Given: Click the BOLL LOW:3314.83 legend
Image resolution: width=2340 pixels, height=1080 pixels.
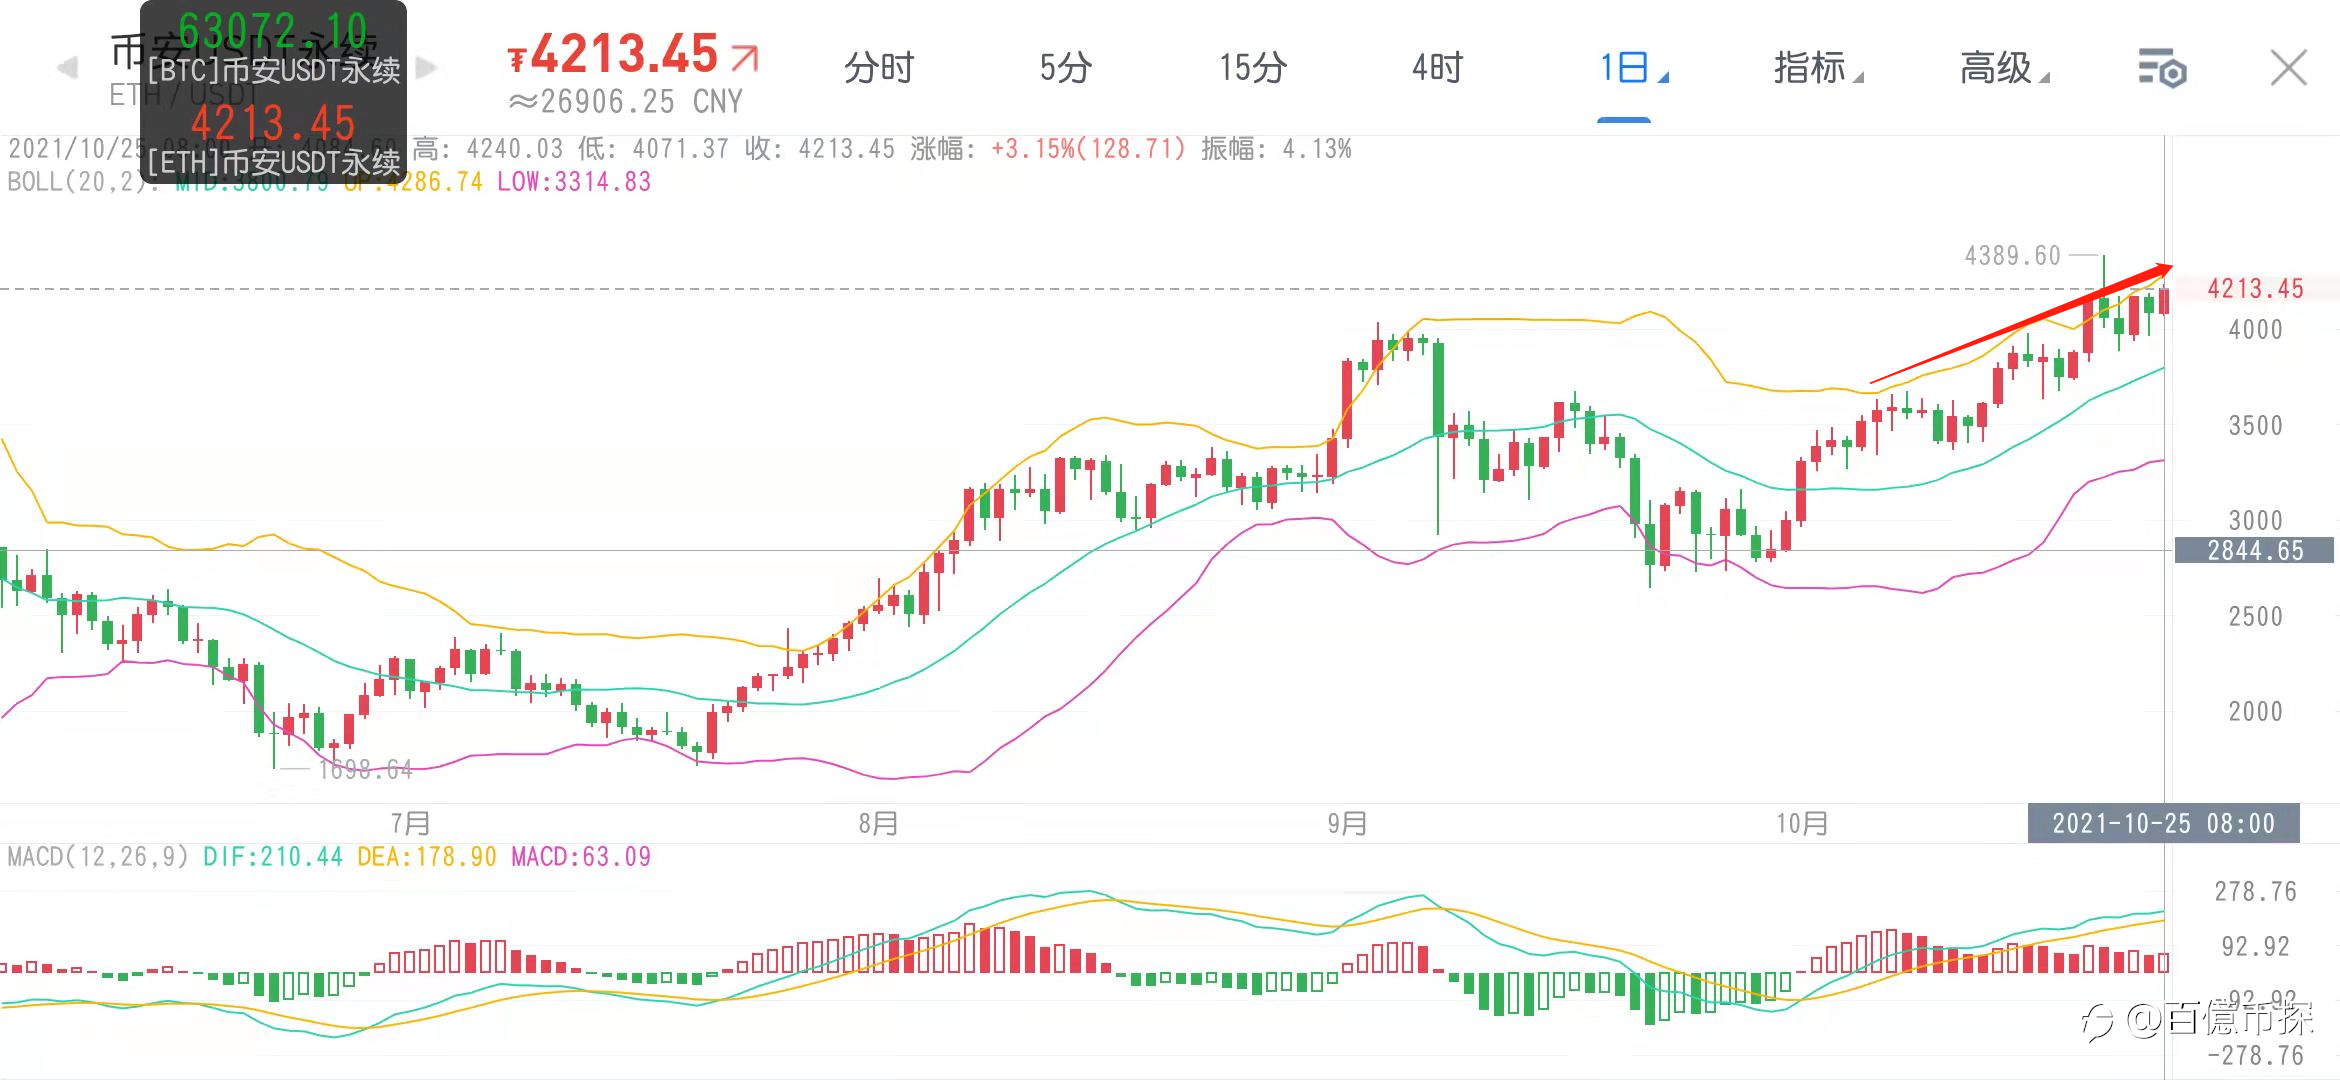Looking at the screenshot, I should [x=574, y=182].
